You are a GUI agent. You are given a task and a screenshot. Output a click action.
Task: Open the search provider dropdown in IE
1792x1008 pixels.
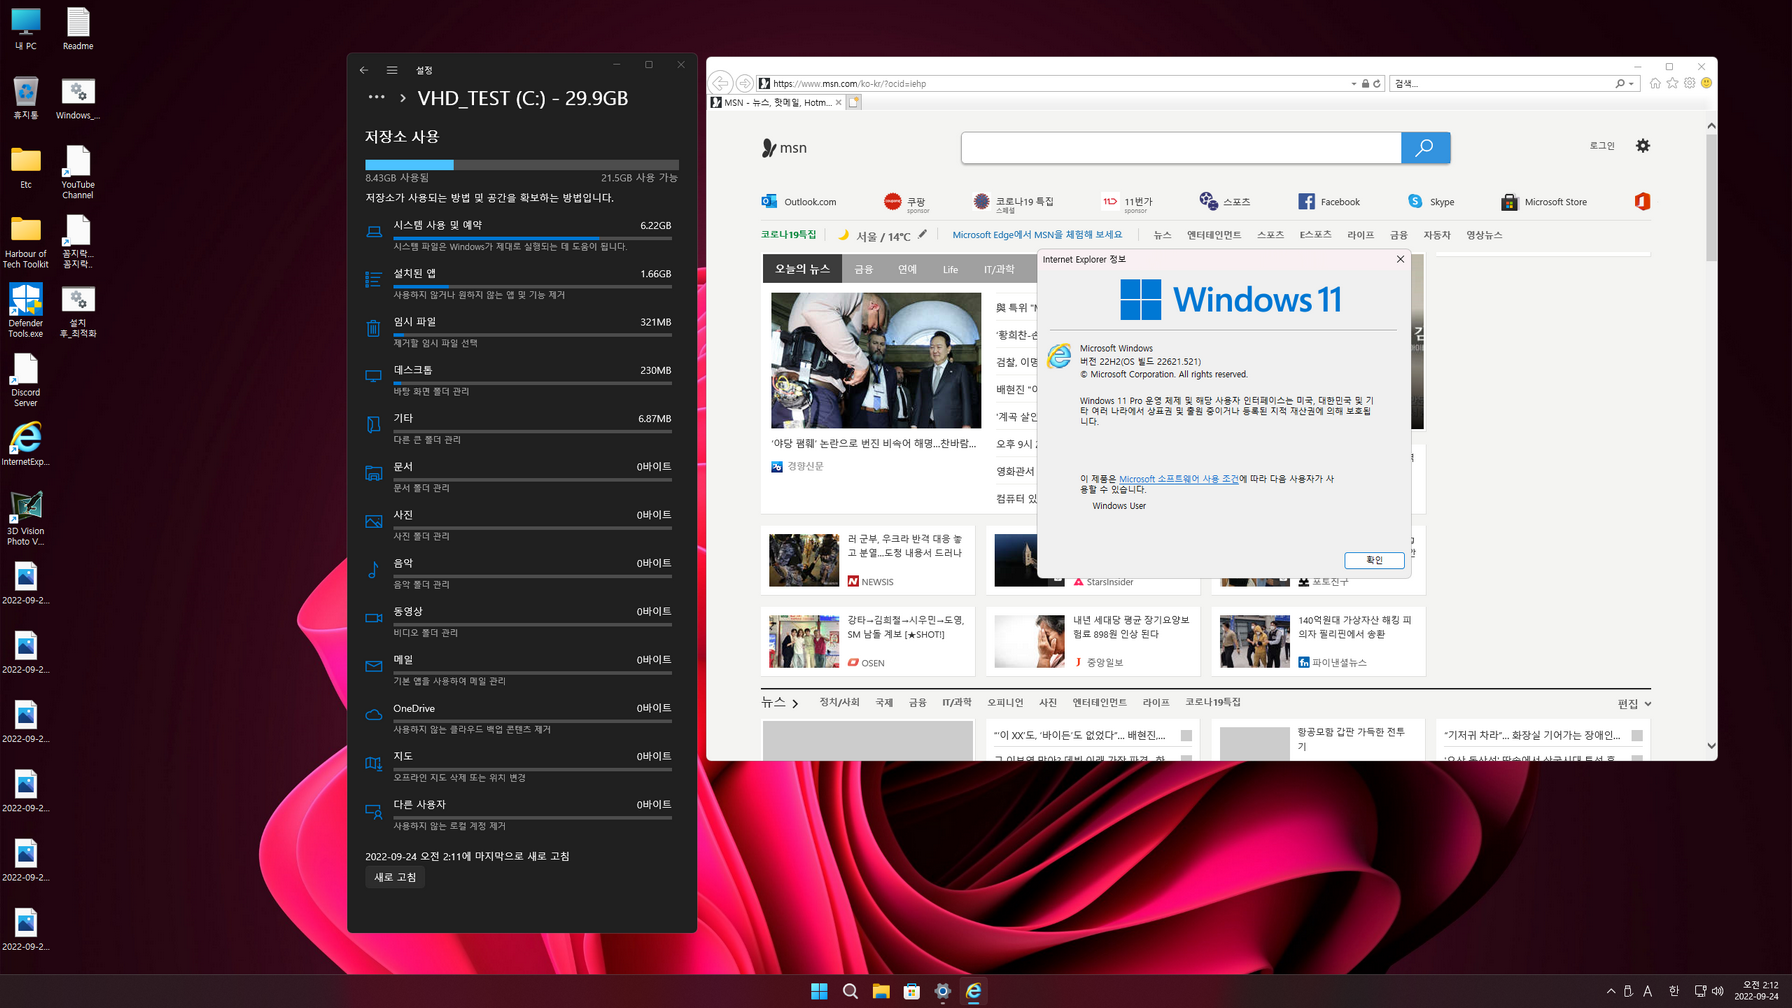[1632, 84]
